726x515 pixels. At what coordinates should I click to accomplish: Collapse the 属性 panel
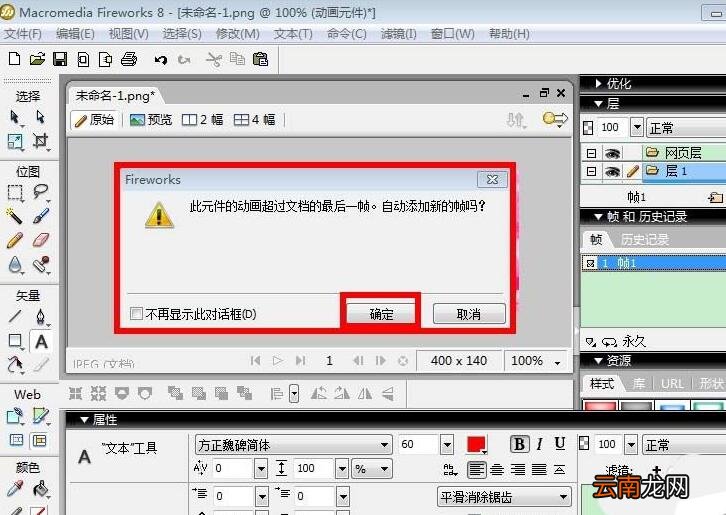[84, 420]
